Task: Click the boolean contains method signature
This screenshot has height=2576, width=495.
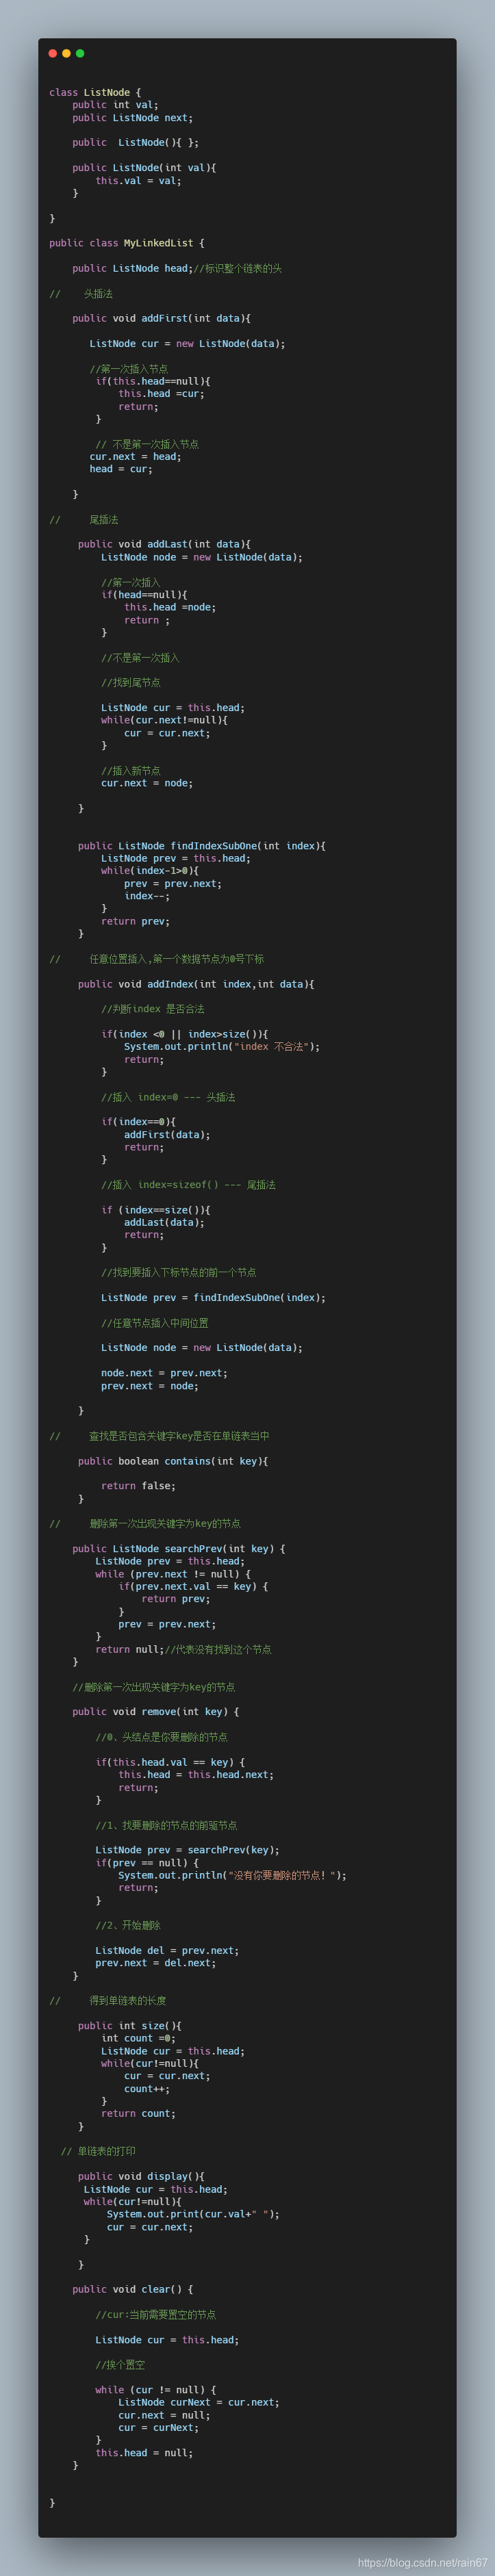Action: click(173, 1460)
